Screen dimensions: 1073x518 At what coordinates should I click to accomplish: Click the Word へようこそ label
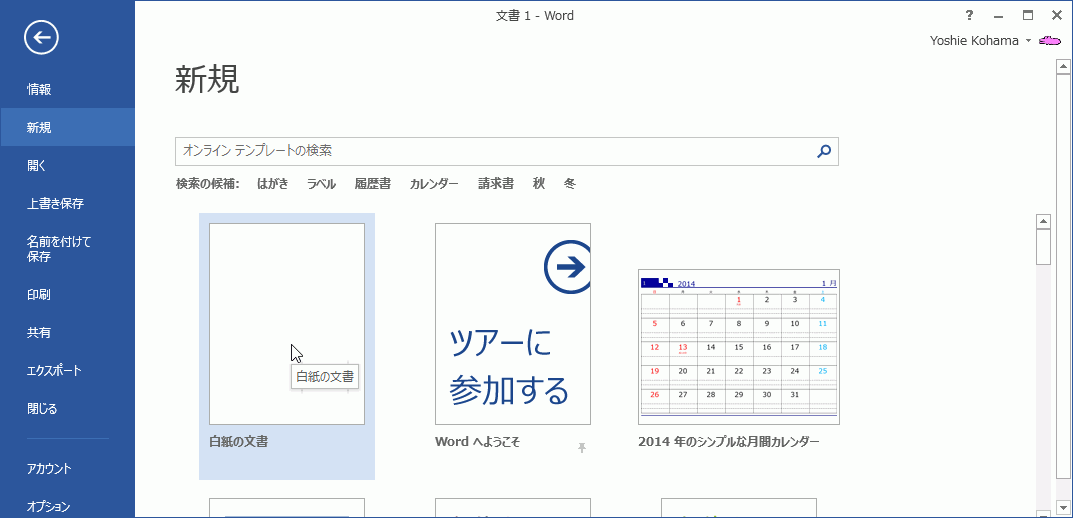pyautogui.click(x=478, y=442)
